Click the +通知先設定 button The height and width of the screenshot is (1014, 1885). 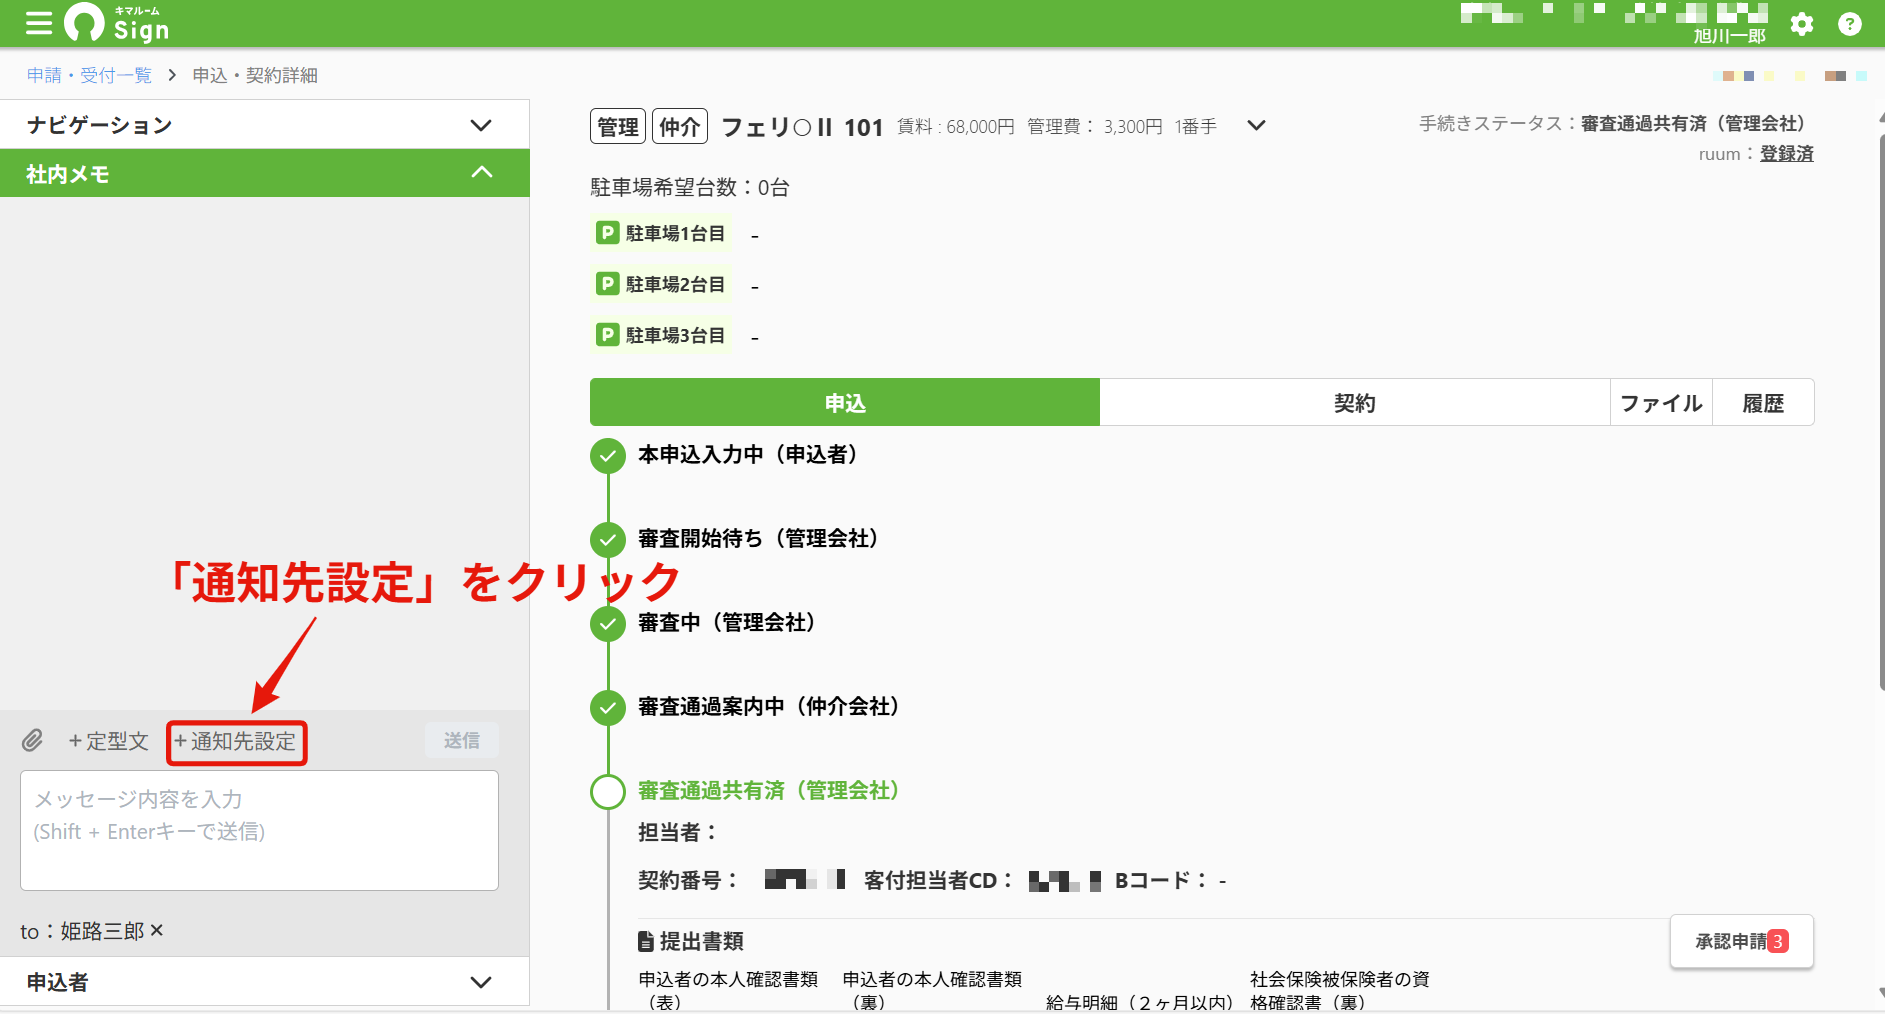pyautogui.click(x=236, y=742)
